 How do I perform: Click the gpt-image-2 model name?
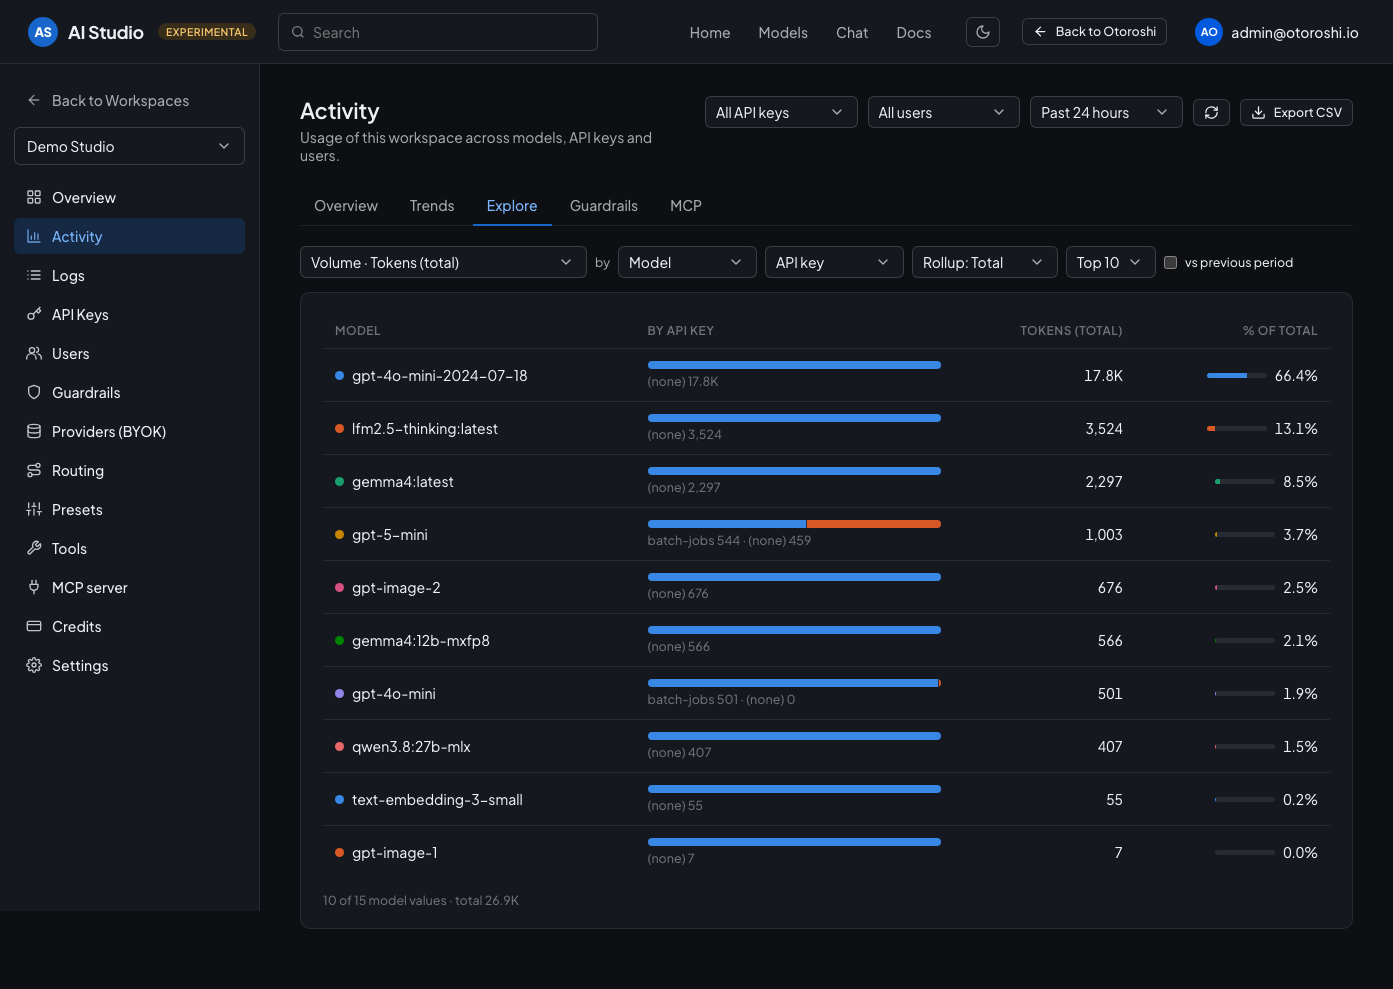[396, 587]
